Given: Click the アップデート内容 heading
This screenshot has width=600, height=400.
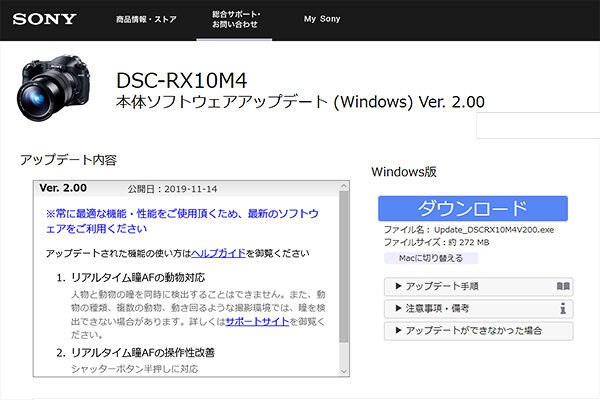Looking at the screenshot, I should 68,160.
